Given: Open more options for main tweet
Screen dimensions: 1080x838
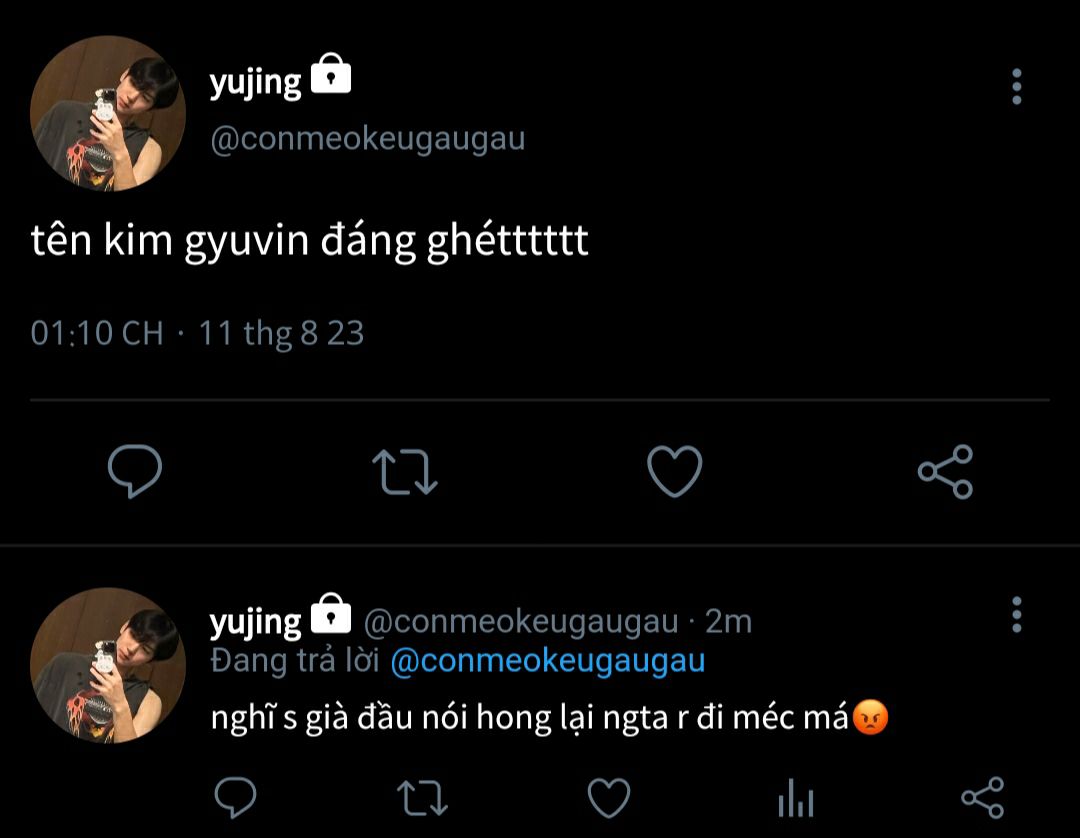Looking at the screenshot, I should pos(1016,88).
